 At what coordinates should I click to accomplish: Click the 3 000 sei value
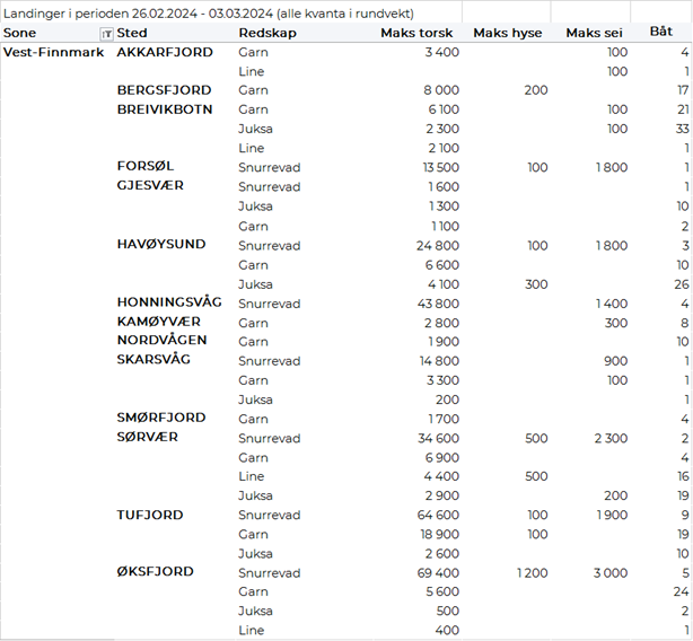tap(609, 573)
